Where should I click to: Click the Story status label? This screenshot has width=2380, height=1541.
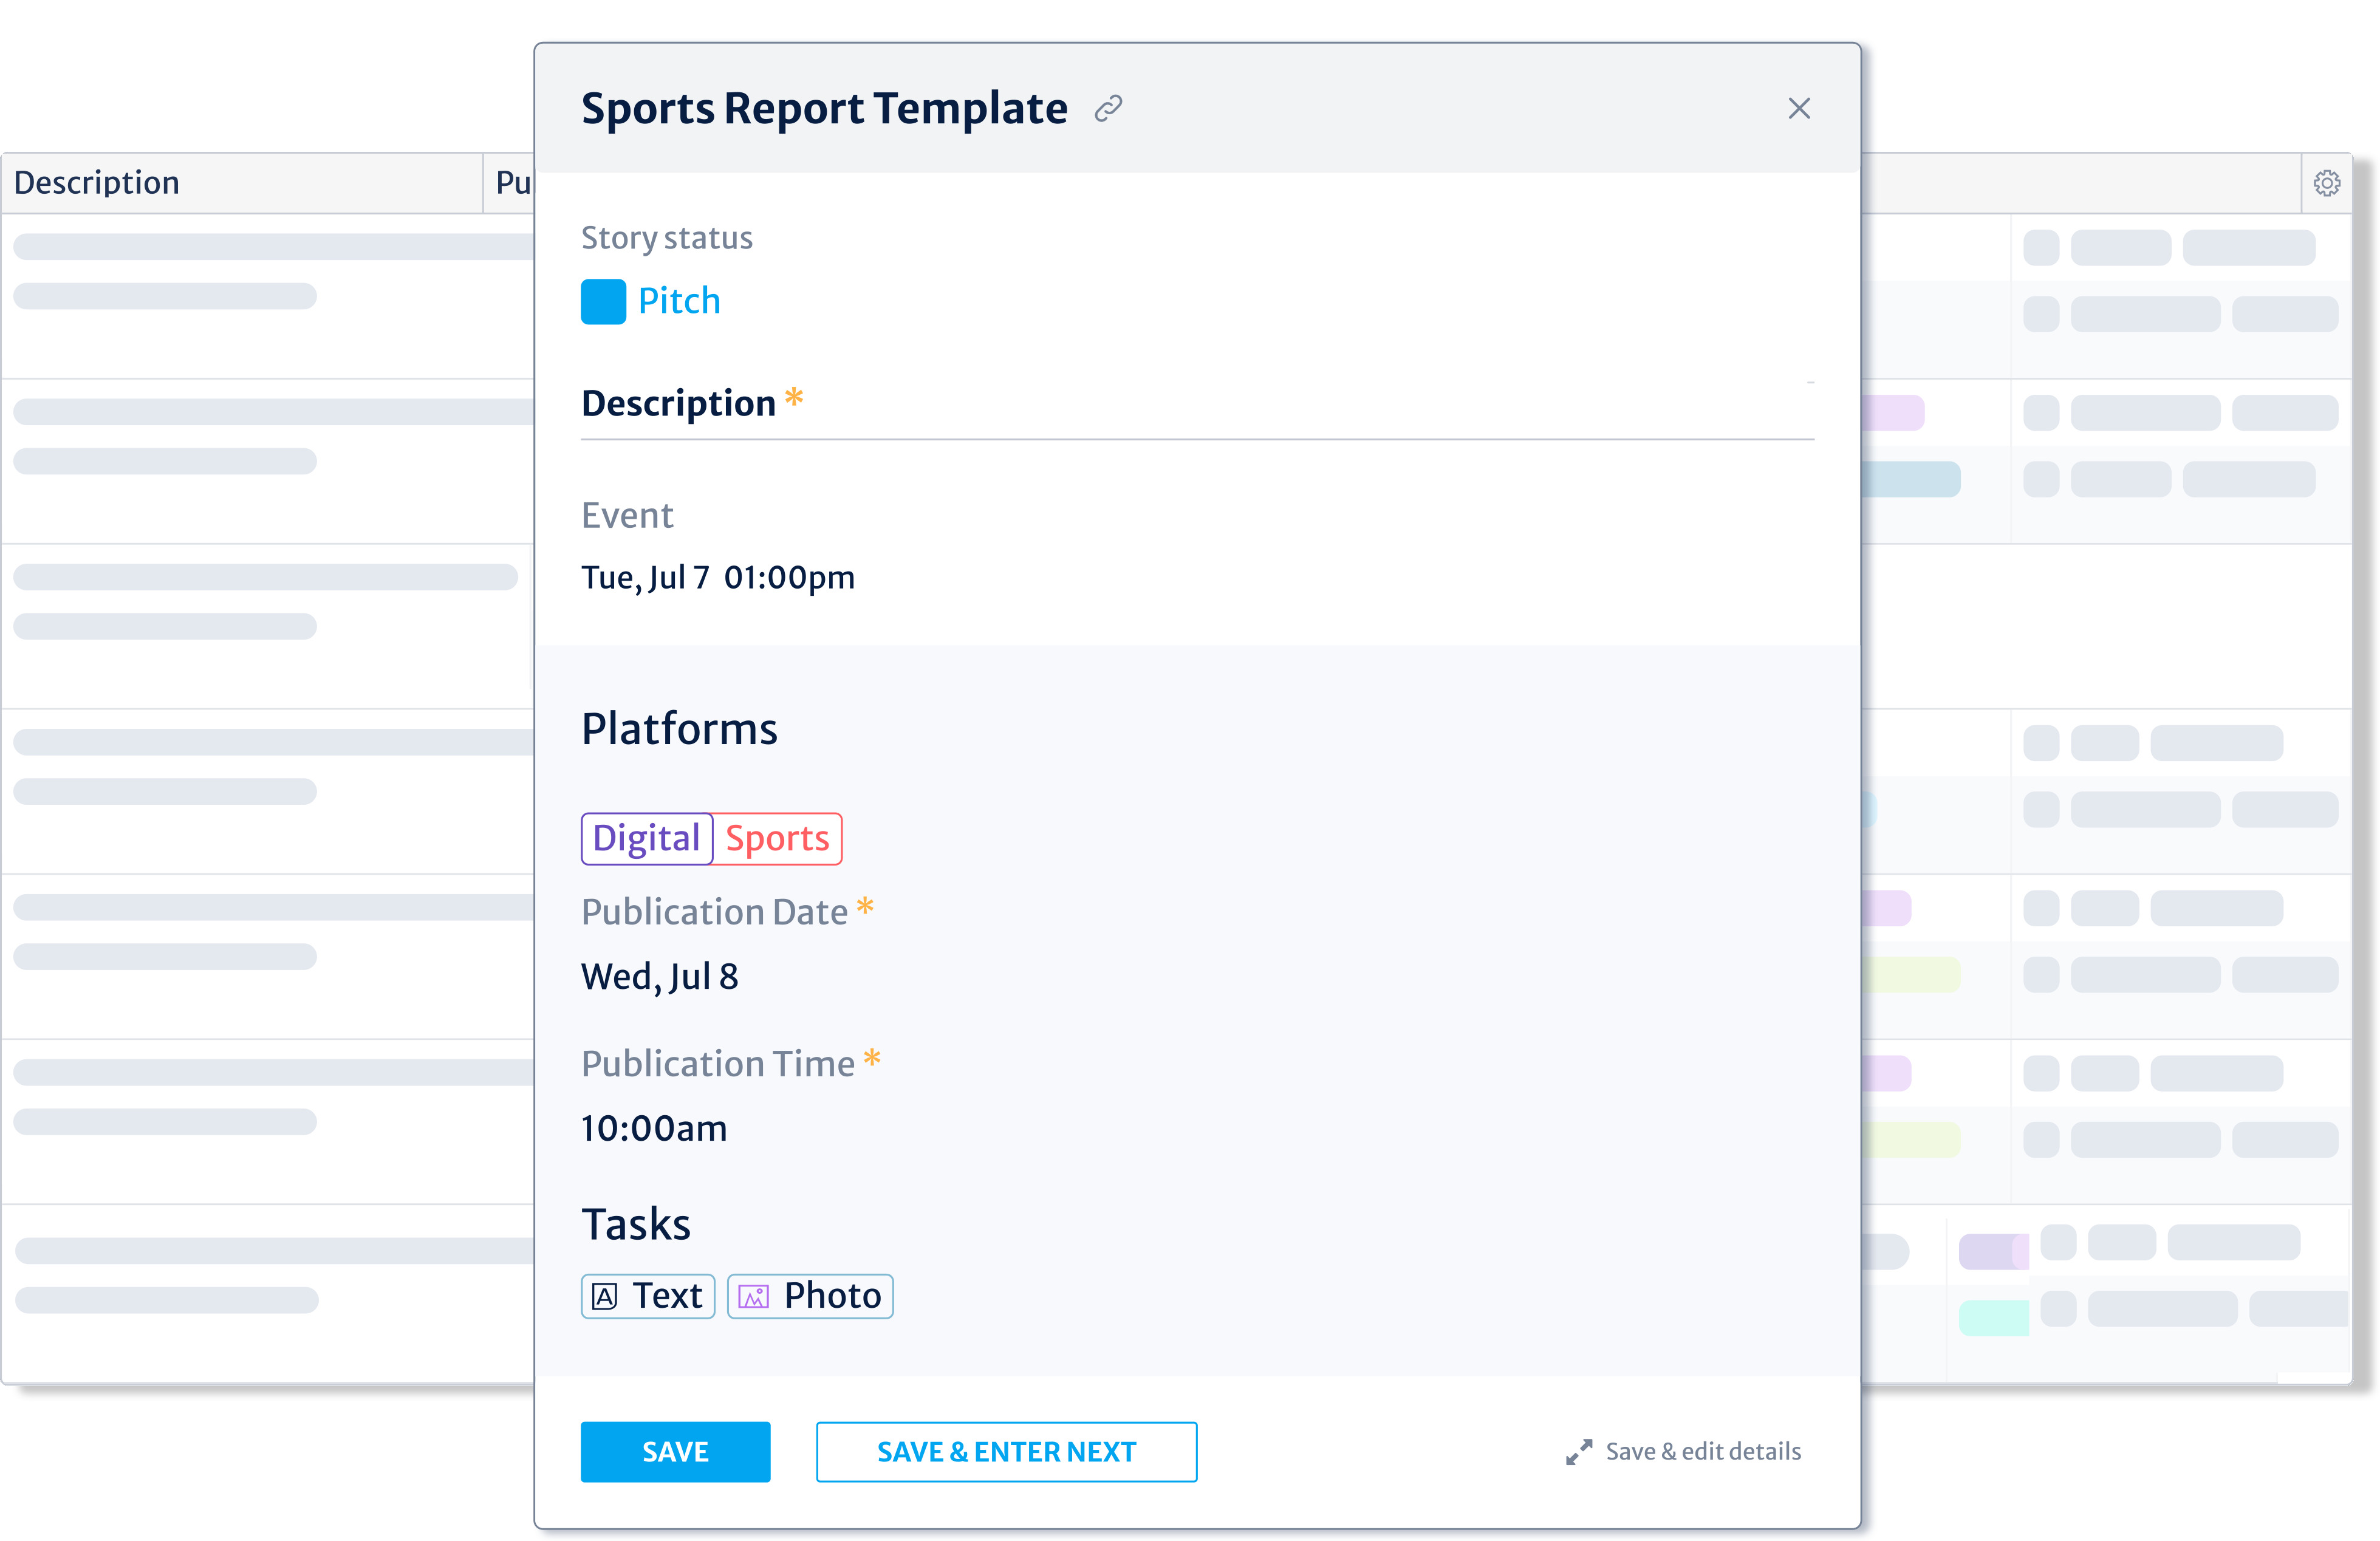[666, 238]
